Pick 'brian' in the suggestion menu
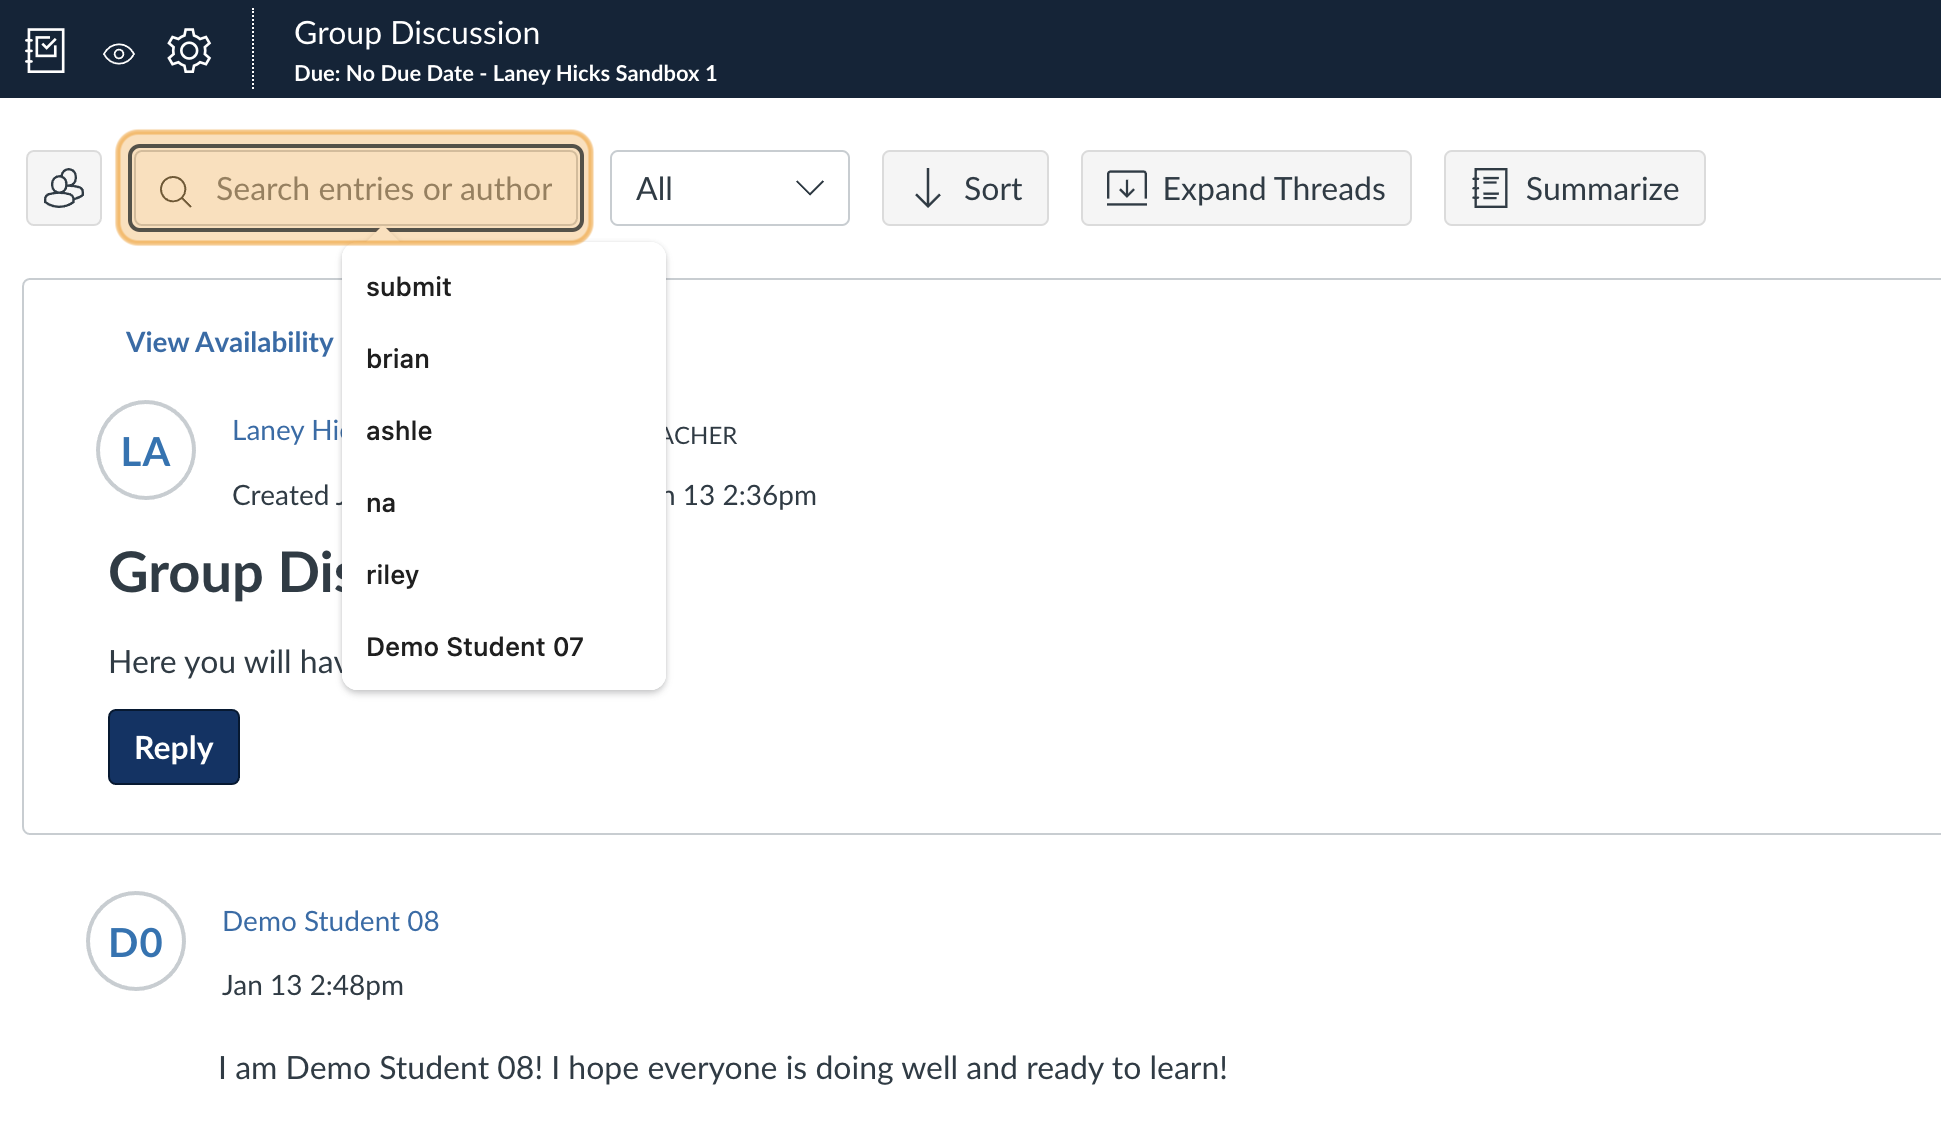1941x1124 pixels. point(397,358)
